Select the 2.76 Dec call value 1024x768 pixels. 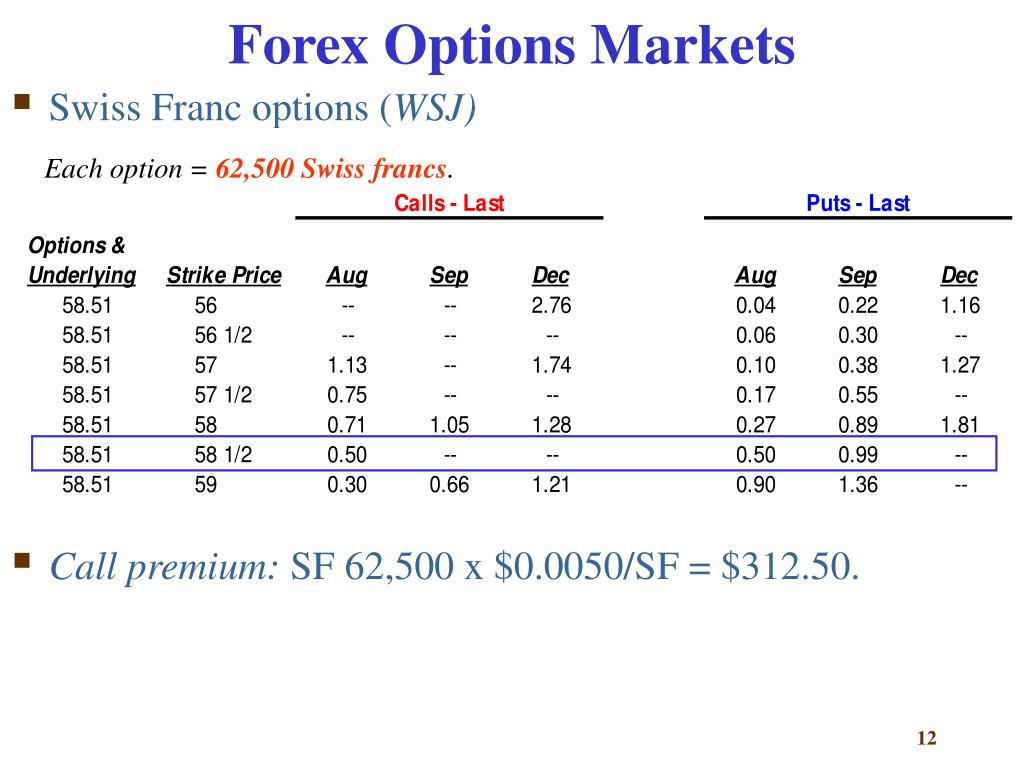tap(551, 306)
